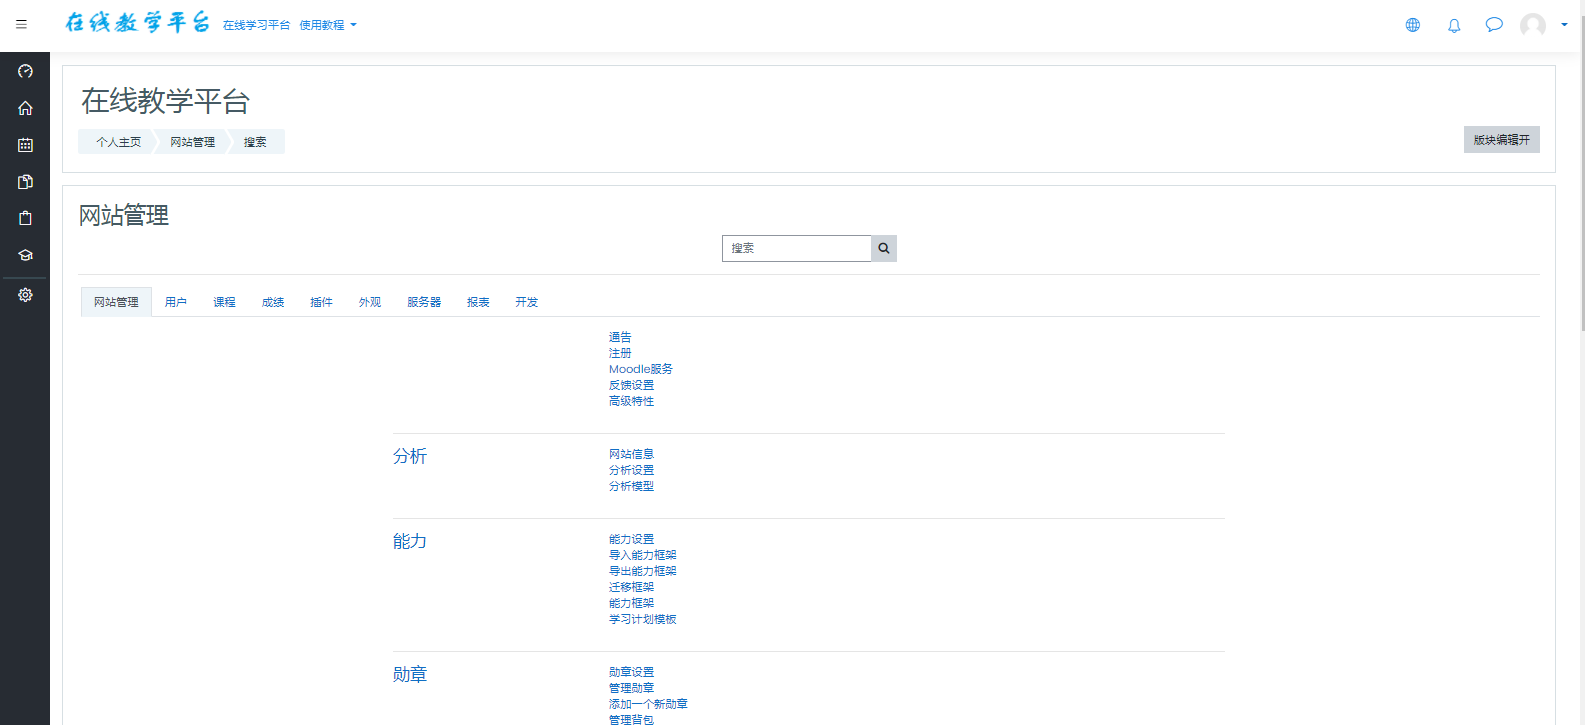Click the 网站管理 breadcrumb

192,142
